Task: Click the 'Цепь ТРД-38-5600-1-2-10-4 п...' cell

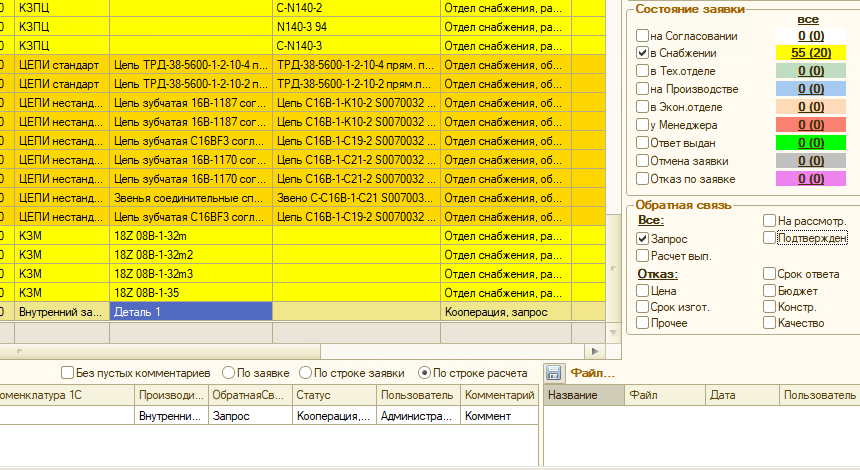Action: [x=191, y=65]
